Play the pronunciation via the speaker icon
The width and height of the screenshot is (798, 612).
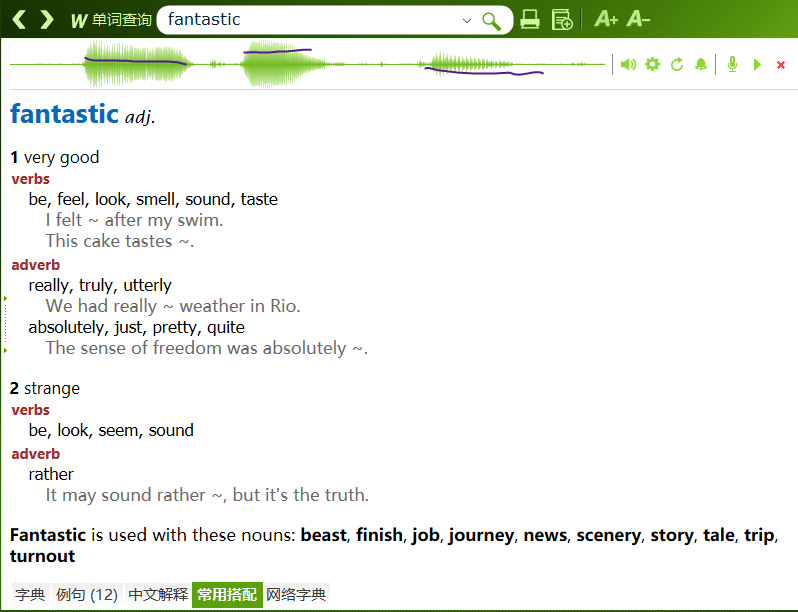pos(628,64)
